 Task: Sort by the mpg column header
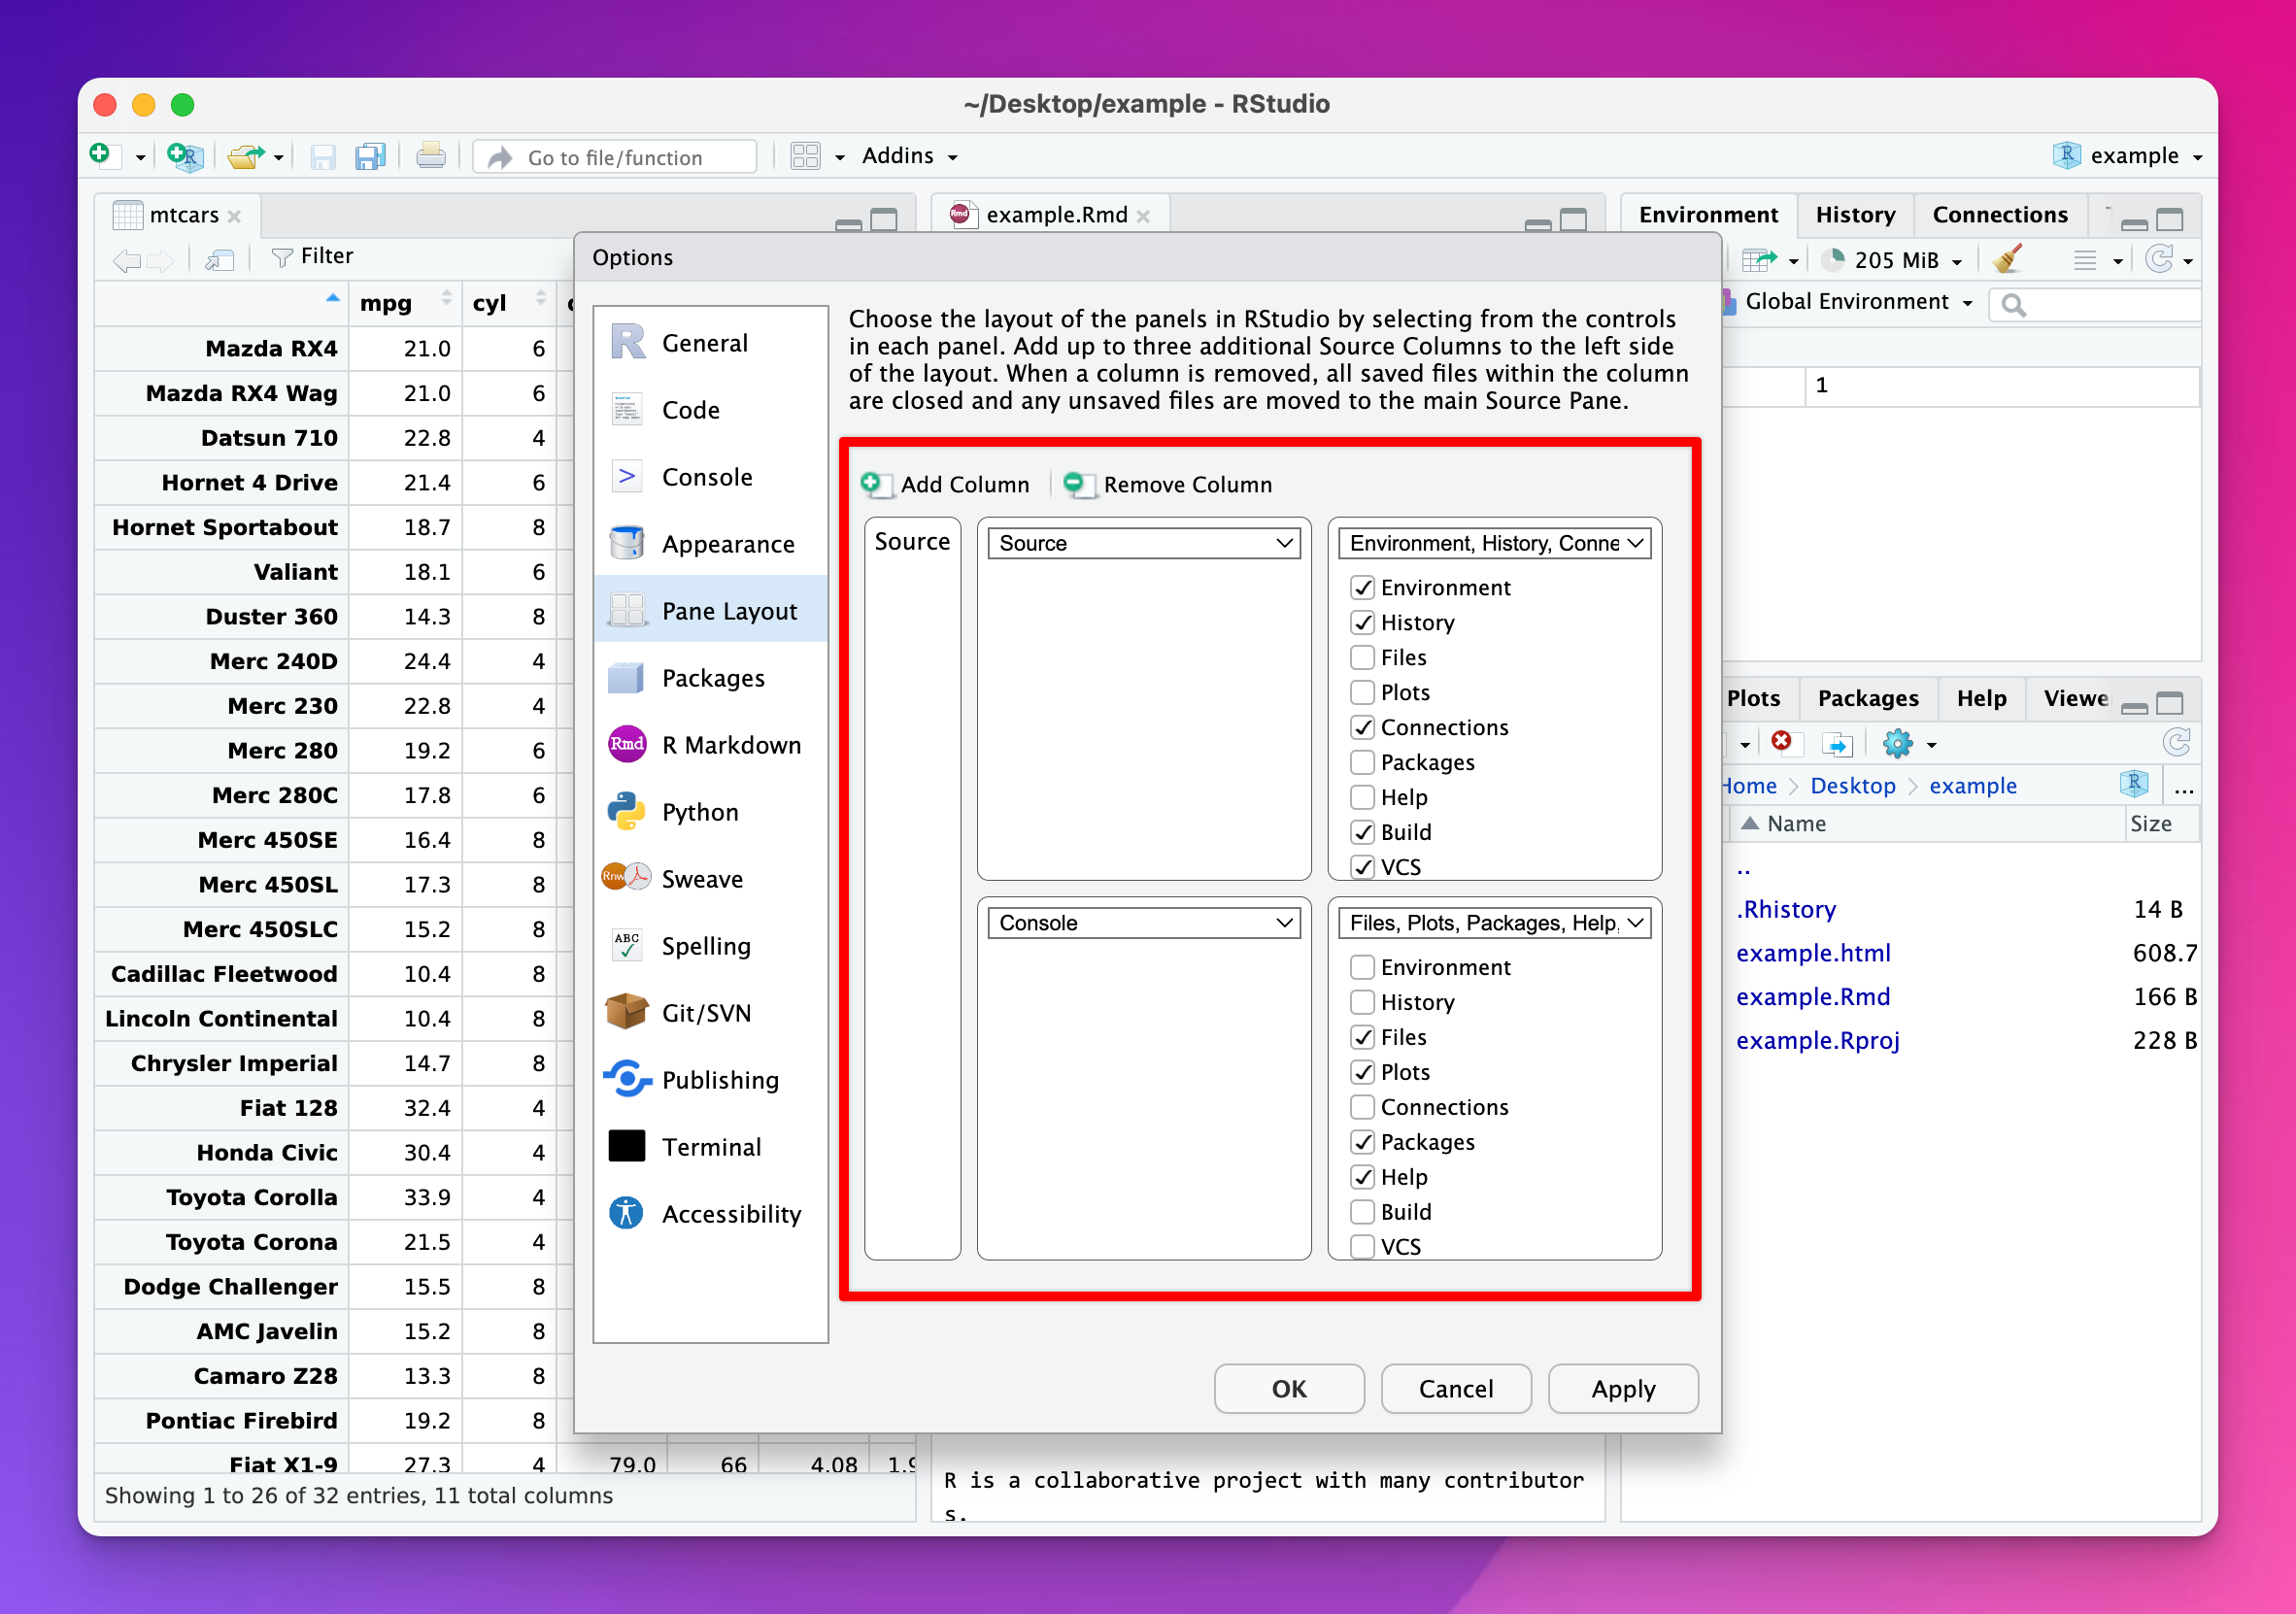pyautogui.click(x=405, y=303)
